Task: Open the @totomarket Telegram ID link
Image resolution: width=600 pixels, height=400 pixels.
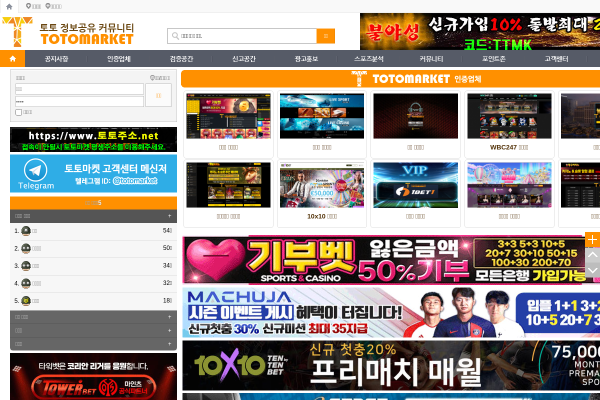Action: [x=135, y=181]
